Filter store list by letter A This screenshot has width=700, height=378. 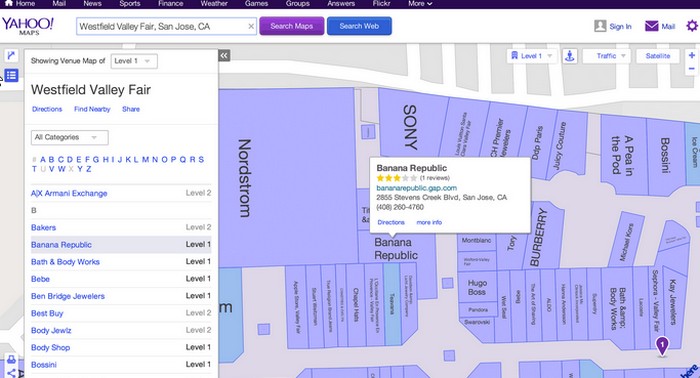(42, 159)
